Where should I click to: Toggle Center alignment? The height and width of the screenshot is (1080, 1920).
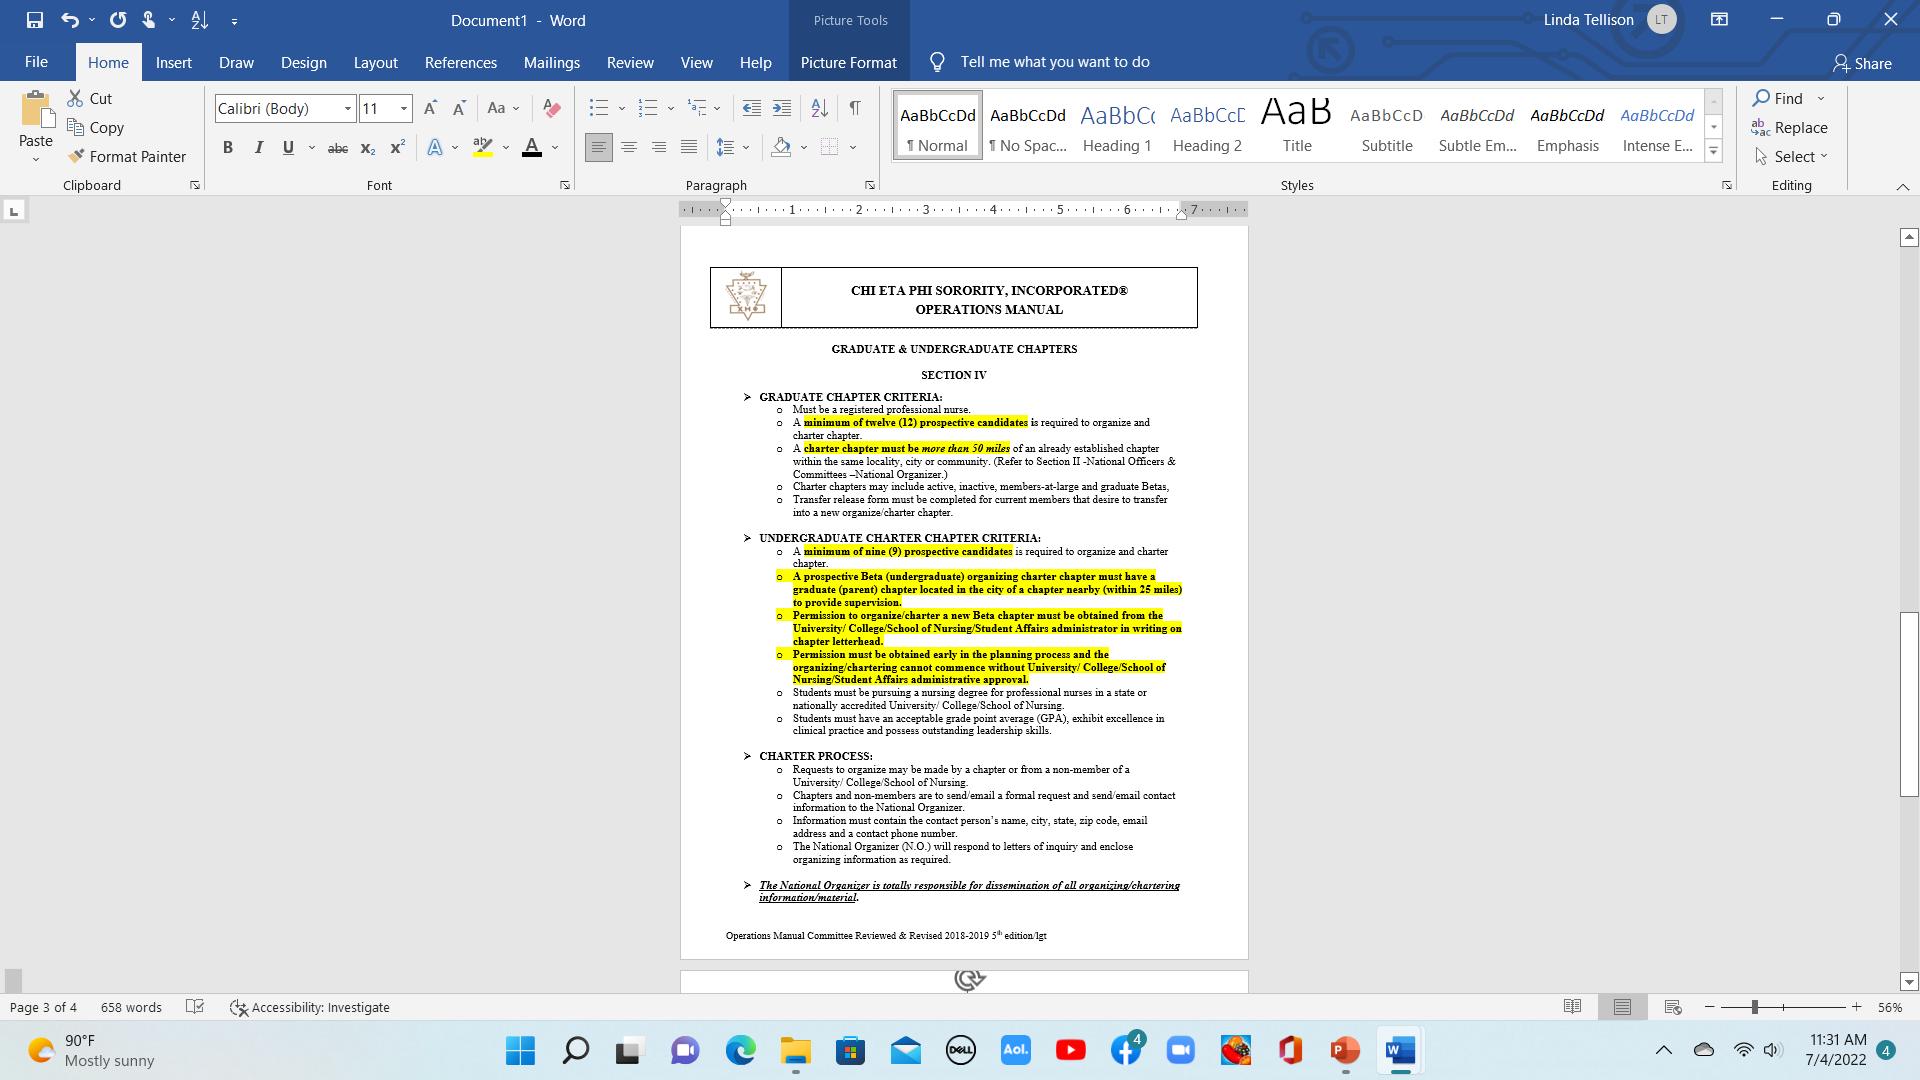pos(629,148)
